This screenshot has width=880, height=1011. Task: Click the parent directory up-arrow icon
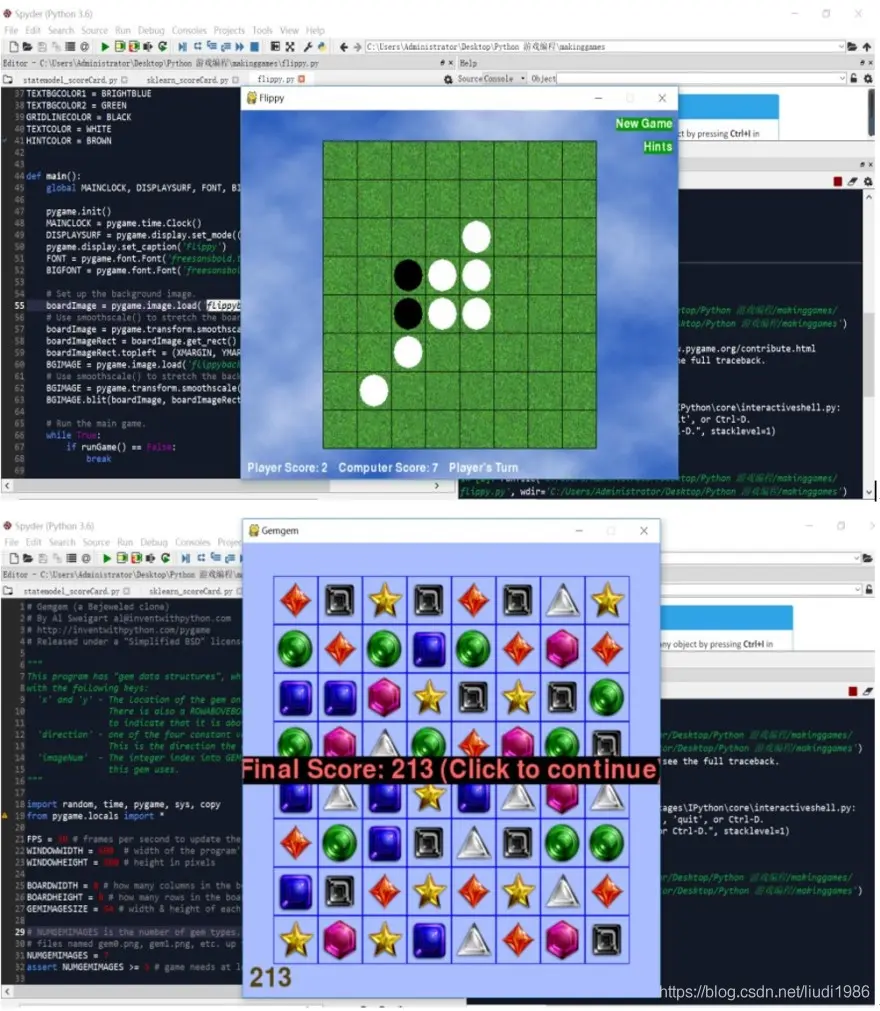867,46
